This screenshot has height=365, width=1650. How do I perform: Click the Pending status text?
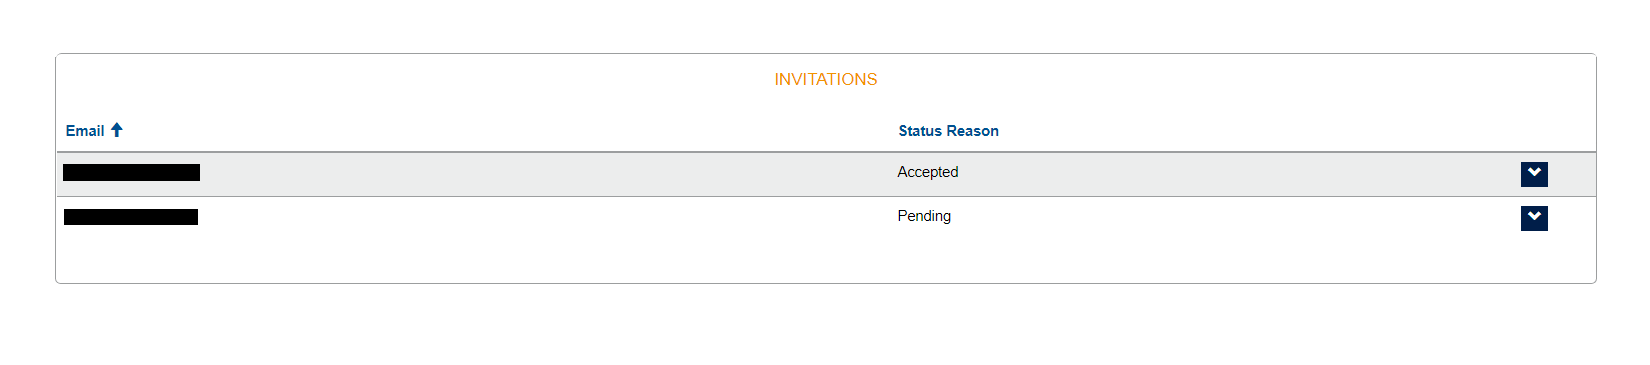point(924,216)
